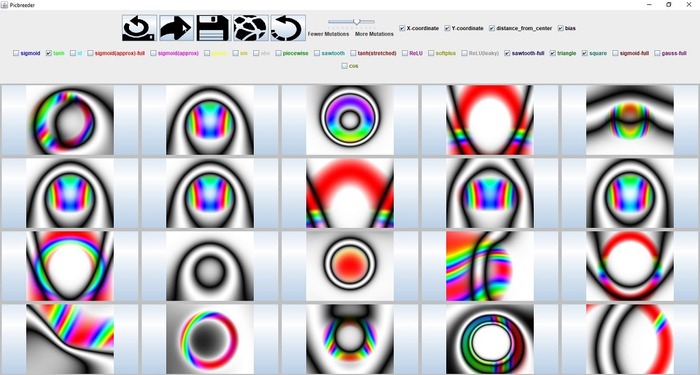Click the mutation rate slider handle
Image resolution: width=700 pixels, height=375 pixels.
tap(356, 21)
